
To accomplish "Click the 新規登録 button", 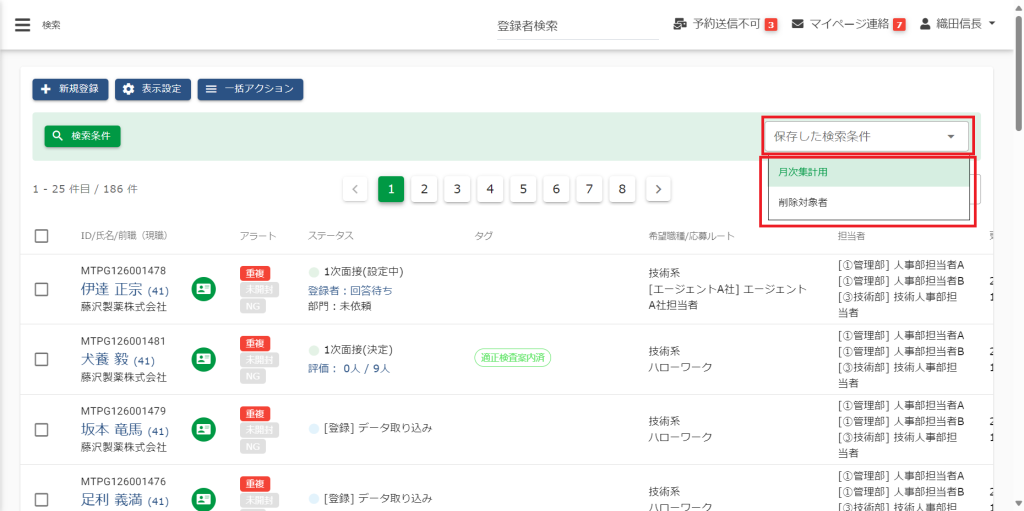I will [x=70, y=89].
